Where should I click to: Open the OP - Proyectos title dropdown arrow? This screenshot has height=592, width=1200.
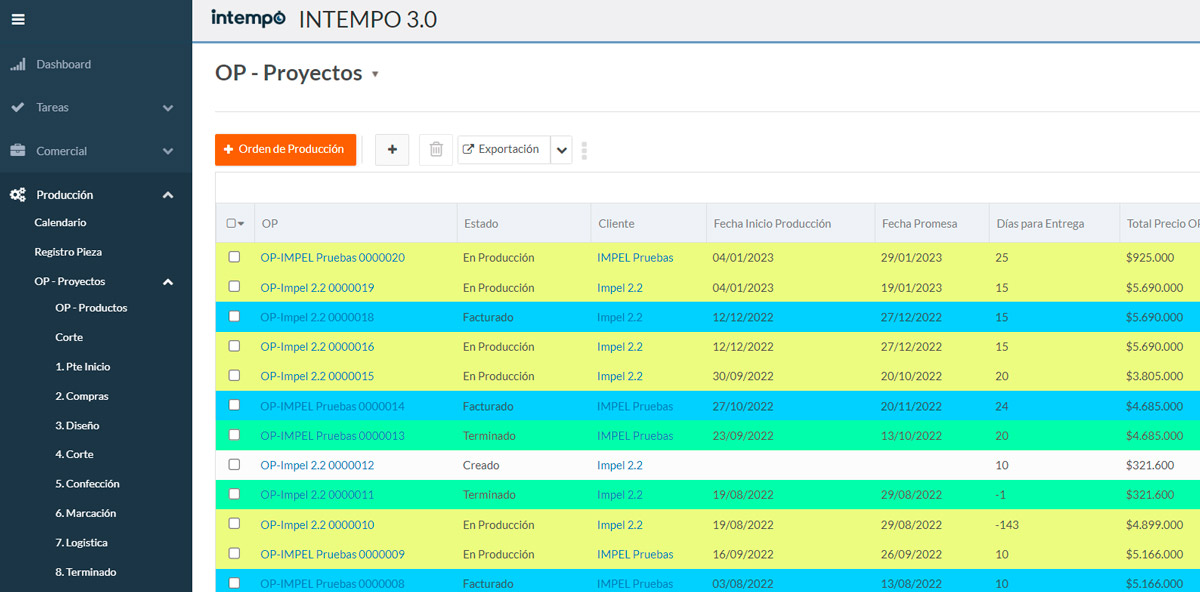coord(377,74)
